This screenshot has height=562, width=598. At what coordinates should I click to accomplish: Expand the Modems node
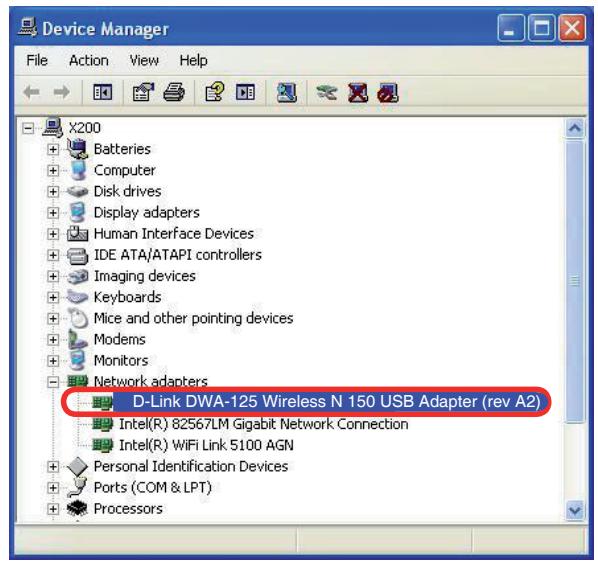[53, 339]
